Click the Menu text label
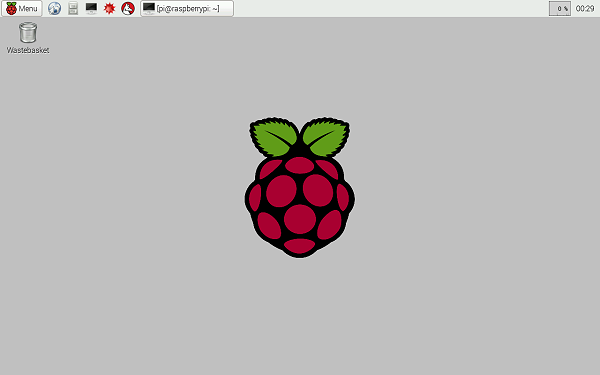The height and width of the screenshot is (375, 600). pos(28,8)
